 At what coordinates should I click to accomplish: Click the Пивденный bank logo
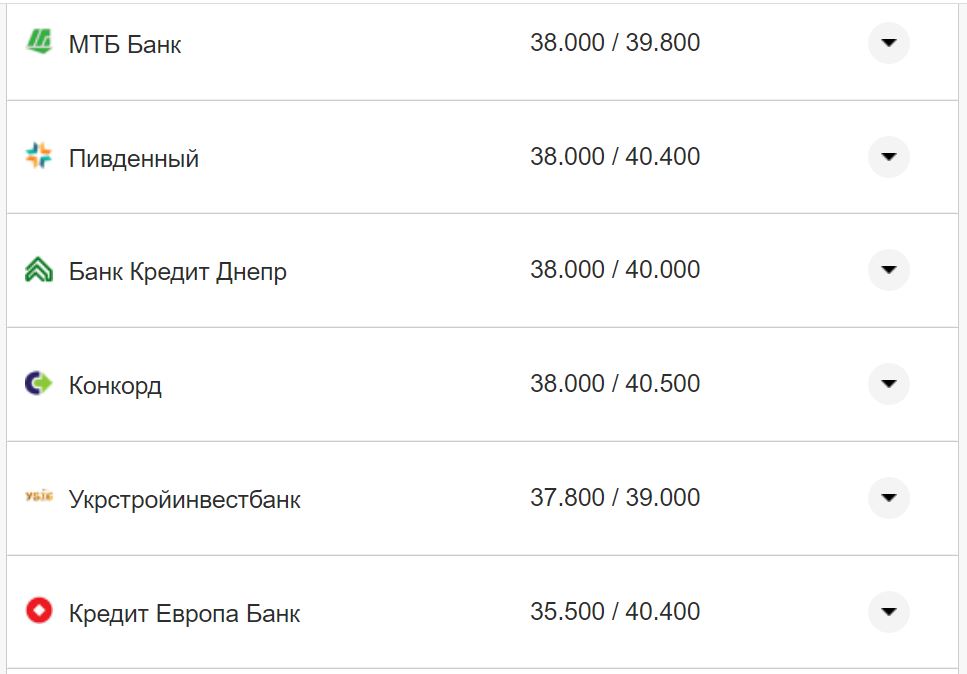(x=39, y=156)
